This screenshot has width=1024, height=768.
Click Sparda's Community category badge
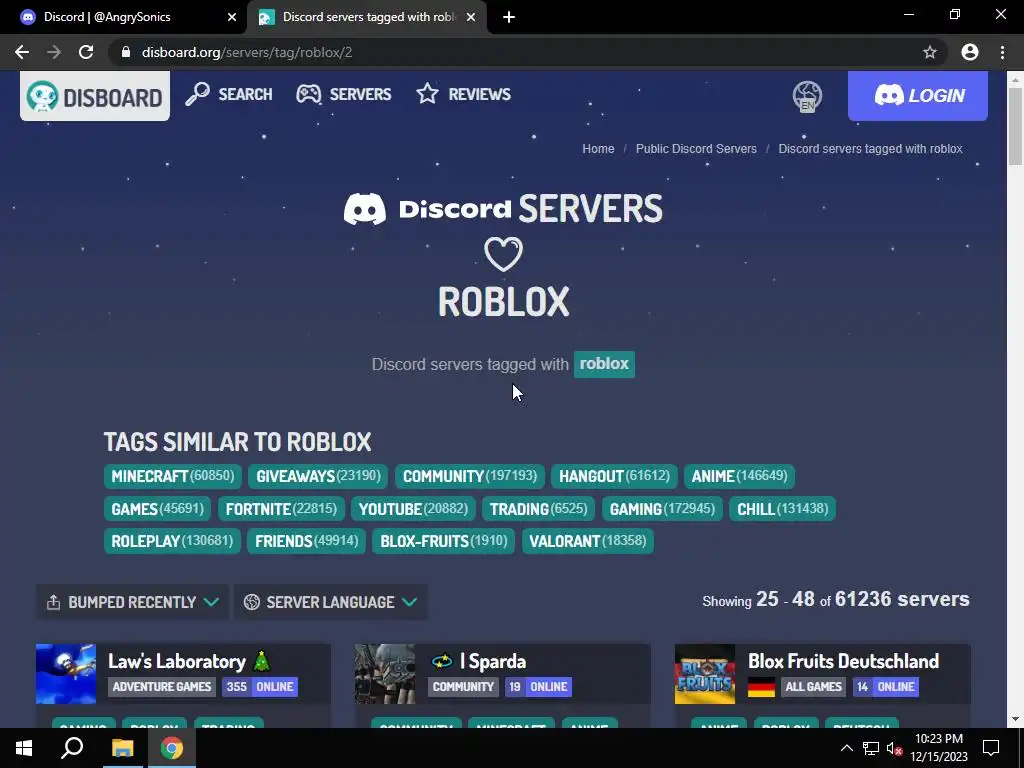coord(463,687)
